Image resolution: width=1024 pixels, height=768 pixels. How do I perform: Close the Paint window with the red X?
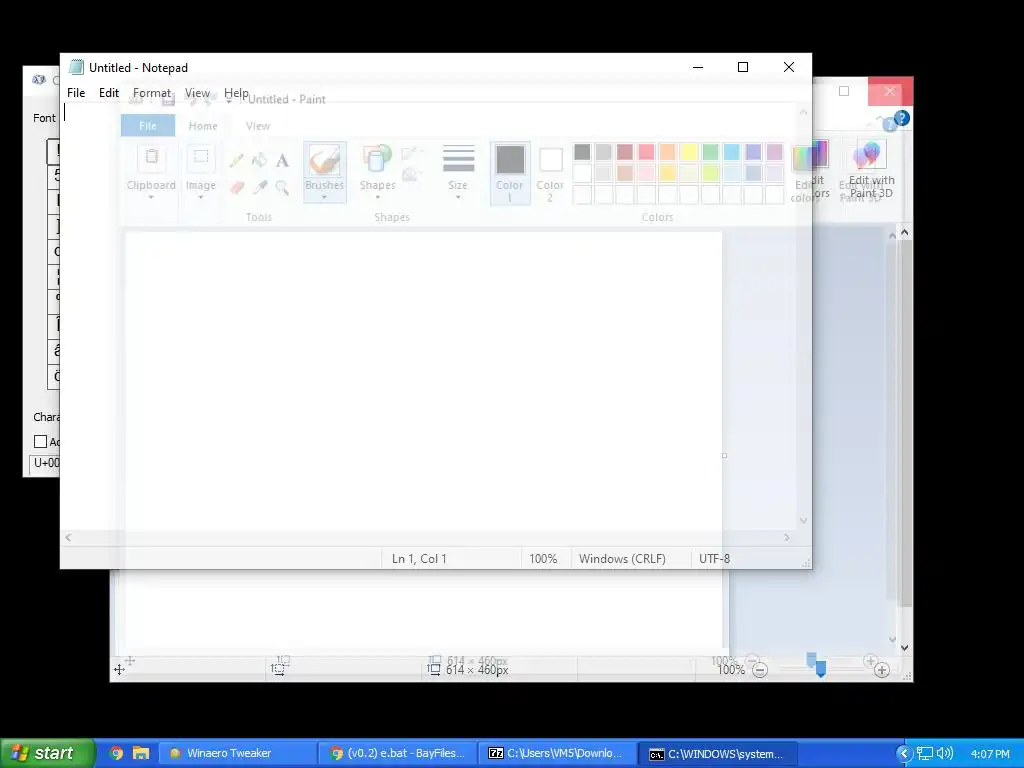889,91
